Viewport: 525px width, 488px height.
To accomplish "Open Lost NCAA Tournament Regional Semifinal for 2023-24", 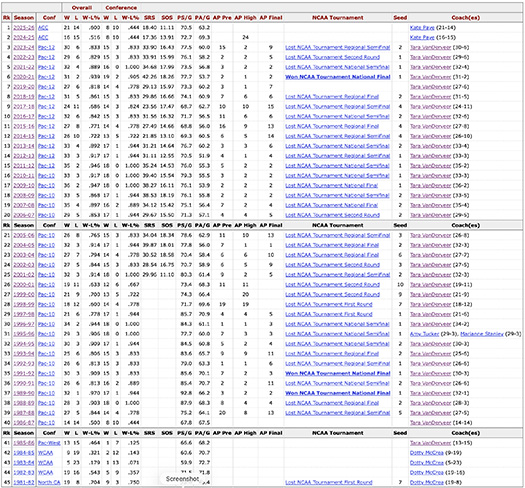I will 338,47.
